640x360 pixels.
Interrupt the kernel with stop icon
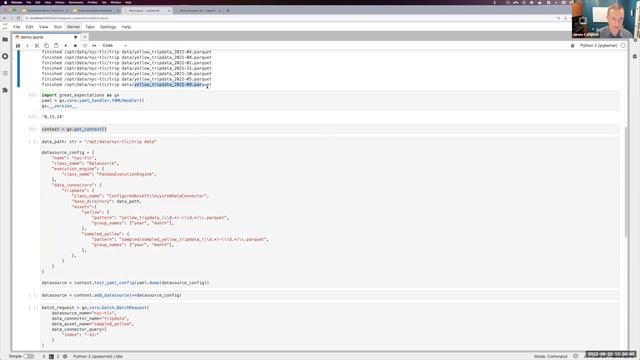(x=75, y=46)
